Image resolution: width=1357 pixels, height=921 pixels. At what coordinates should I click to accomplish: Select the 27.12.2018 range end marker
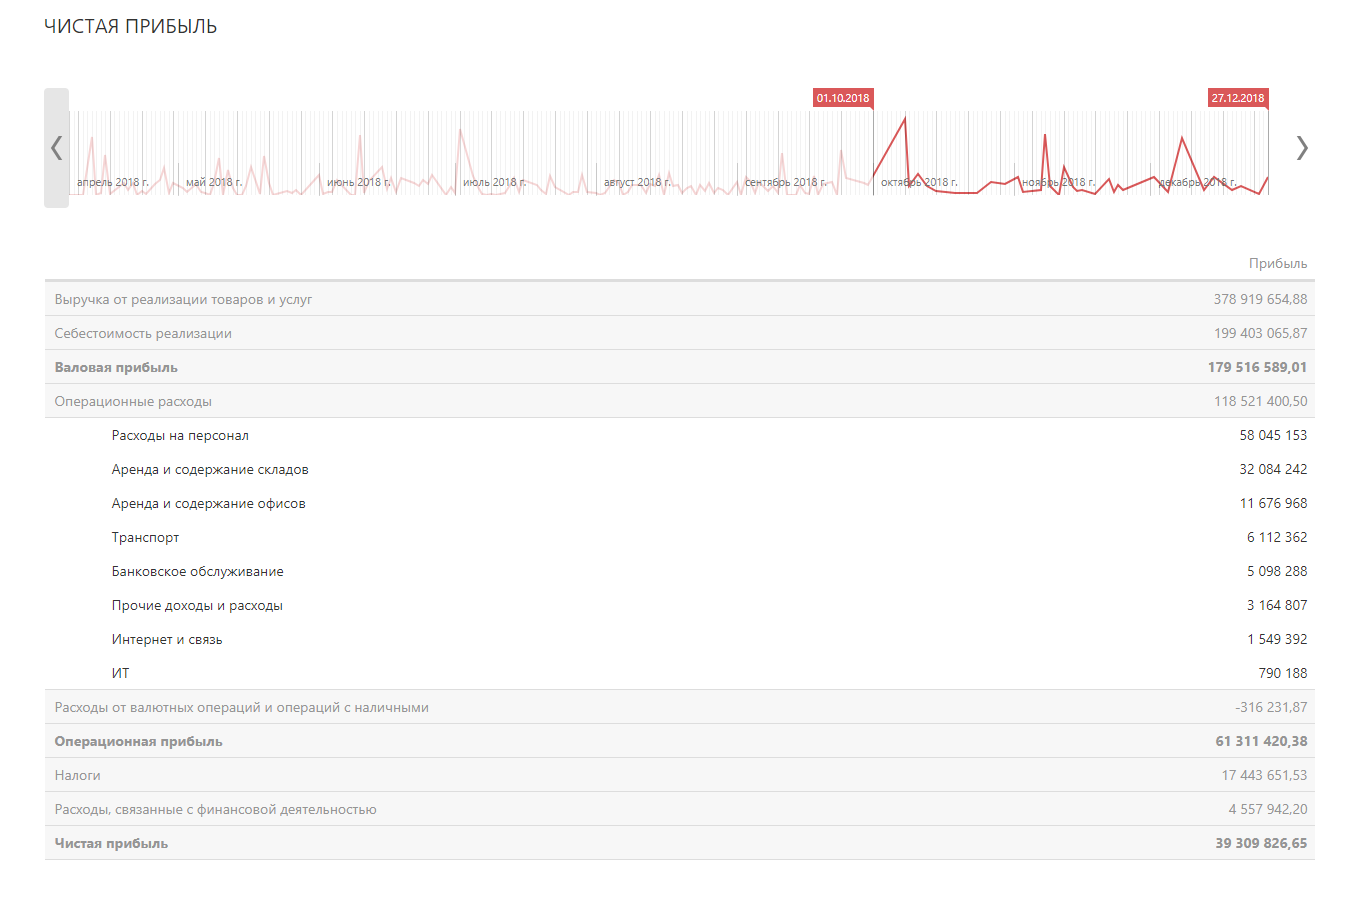point(1237,98)
